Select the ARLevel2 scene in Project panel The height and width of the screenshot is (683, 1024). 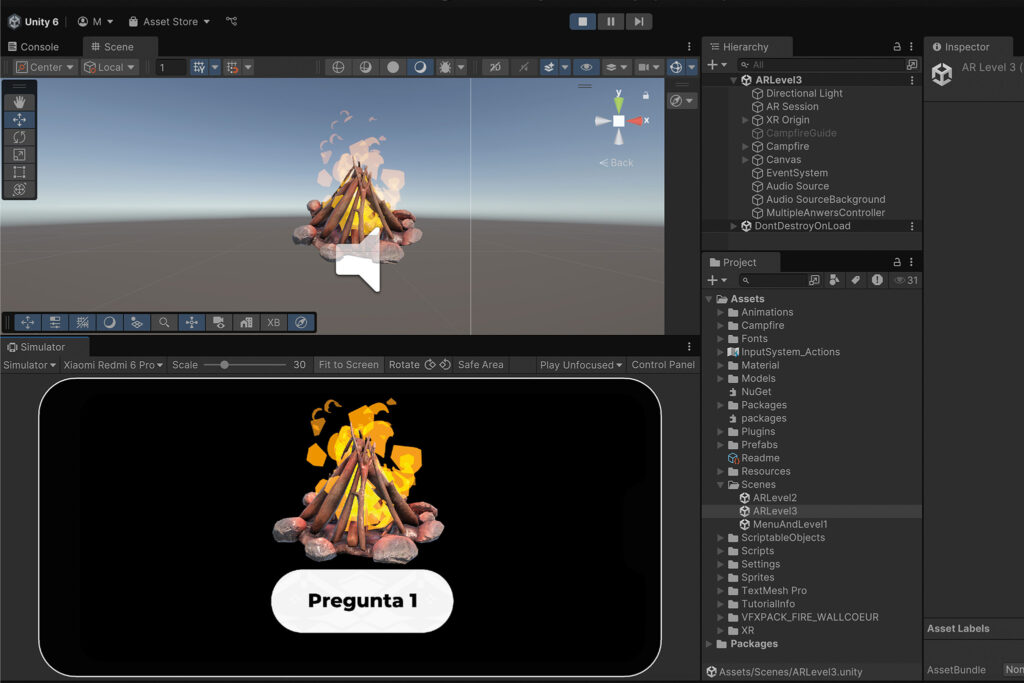(x=774, y=498)
